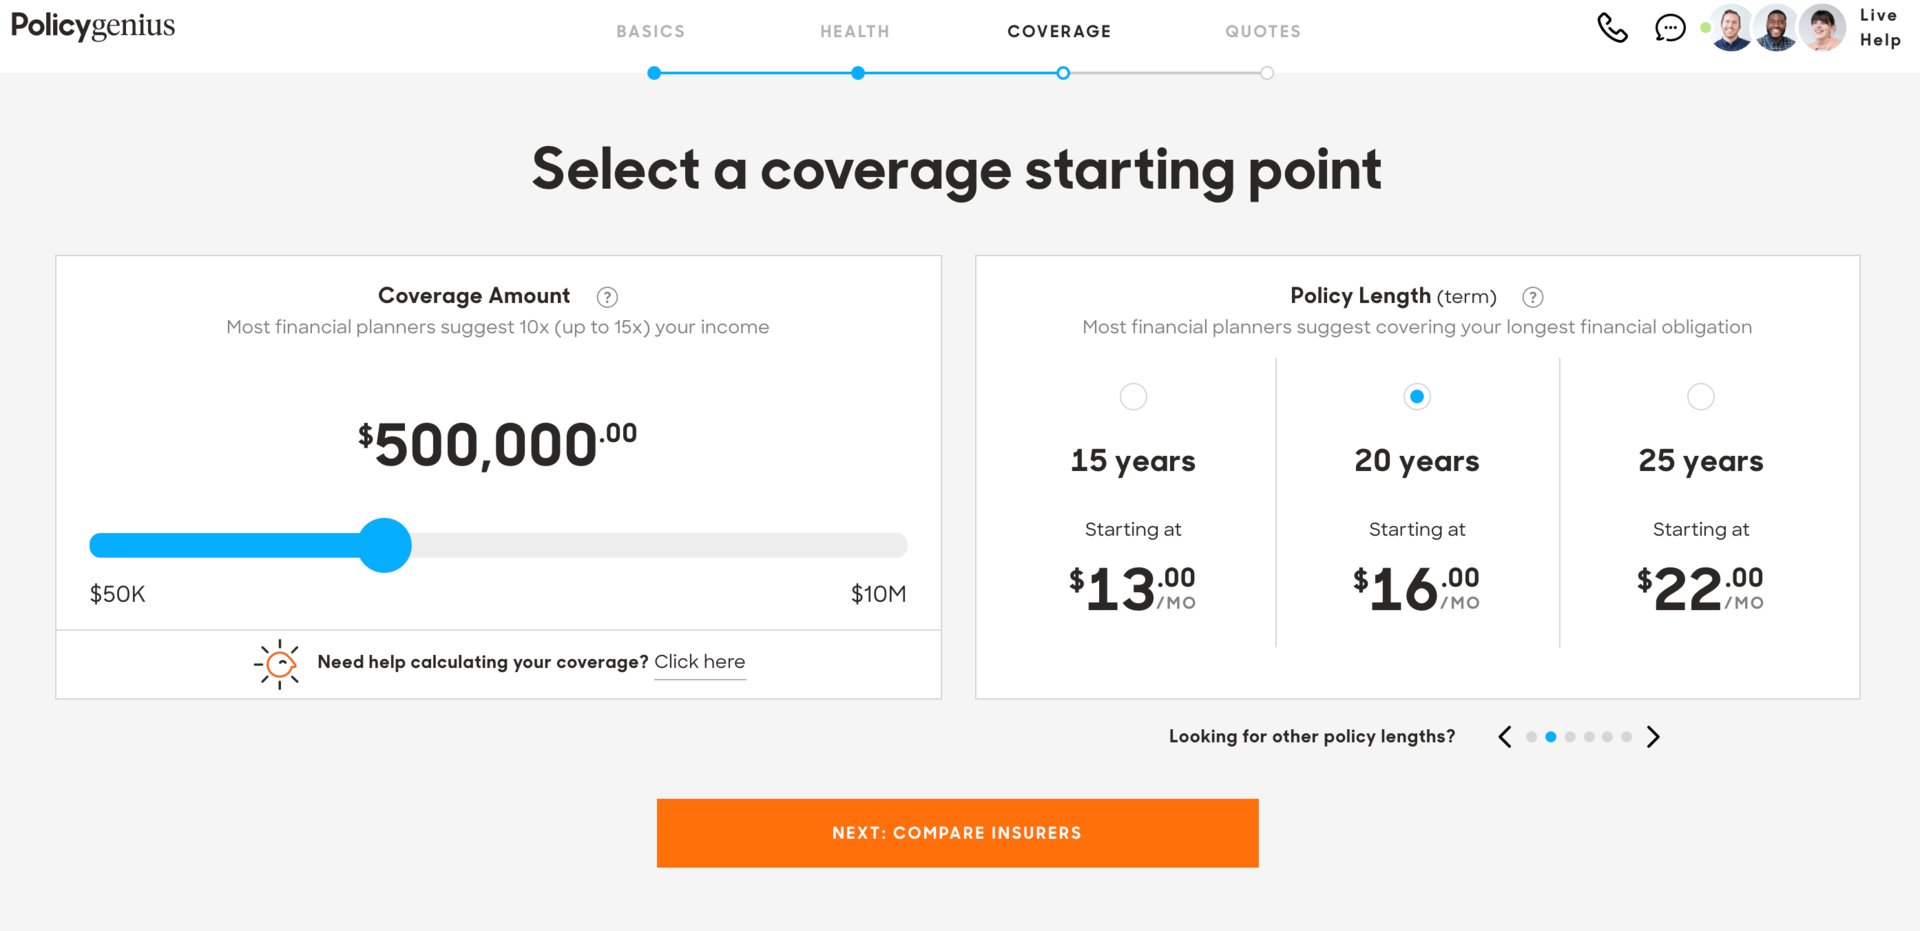1920x931 pixels.
Task: Click the Policy Length help question mark
Action: point(1532,297)
